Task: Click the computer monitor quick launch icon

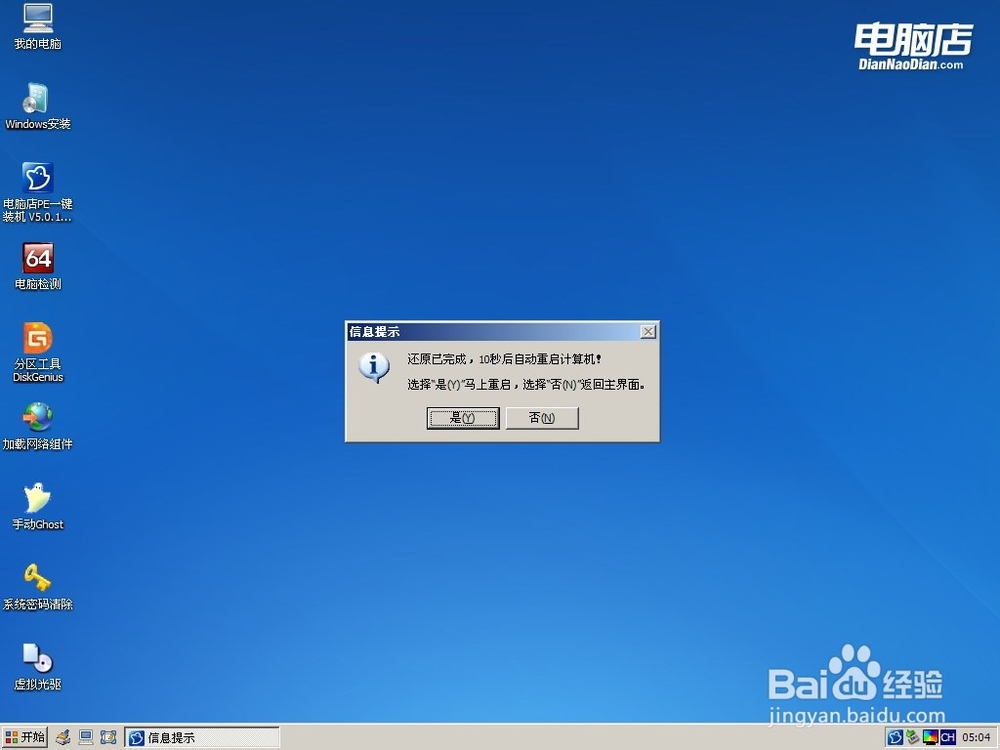Action: [85, 737]
